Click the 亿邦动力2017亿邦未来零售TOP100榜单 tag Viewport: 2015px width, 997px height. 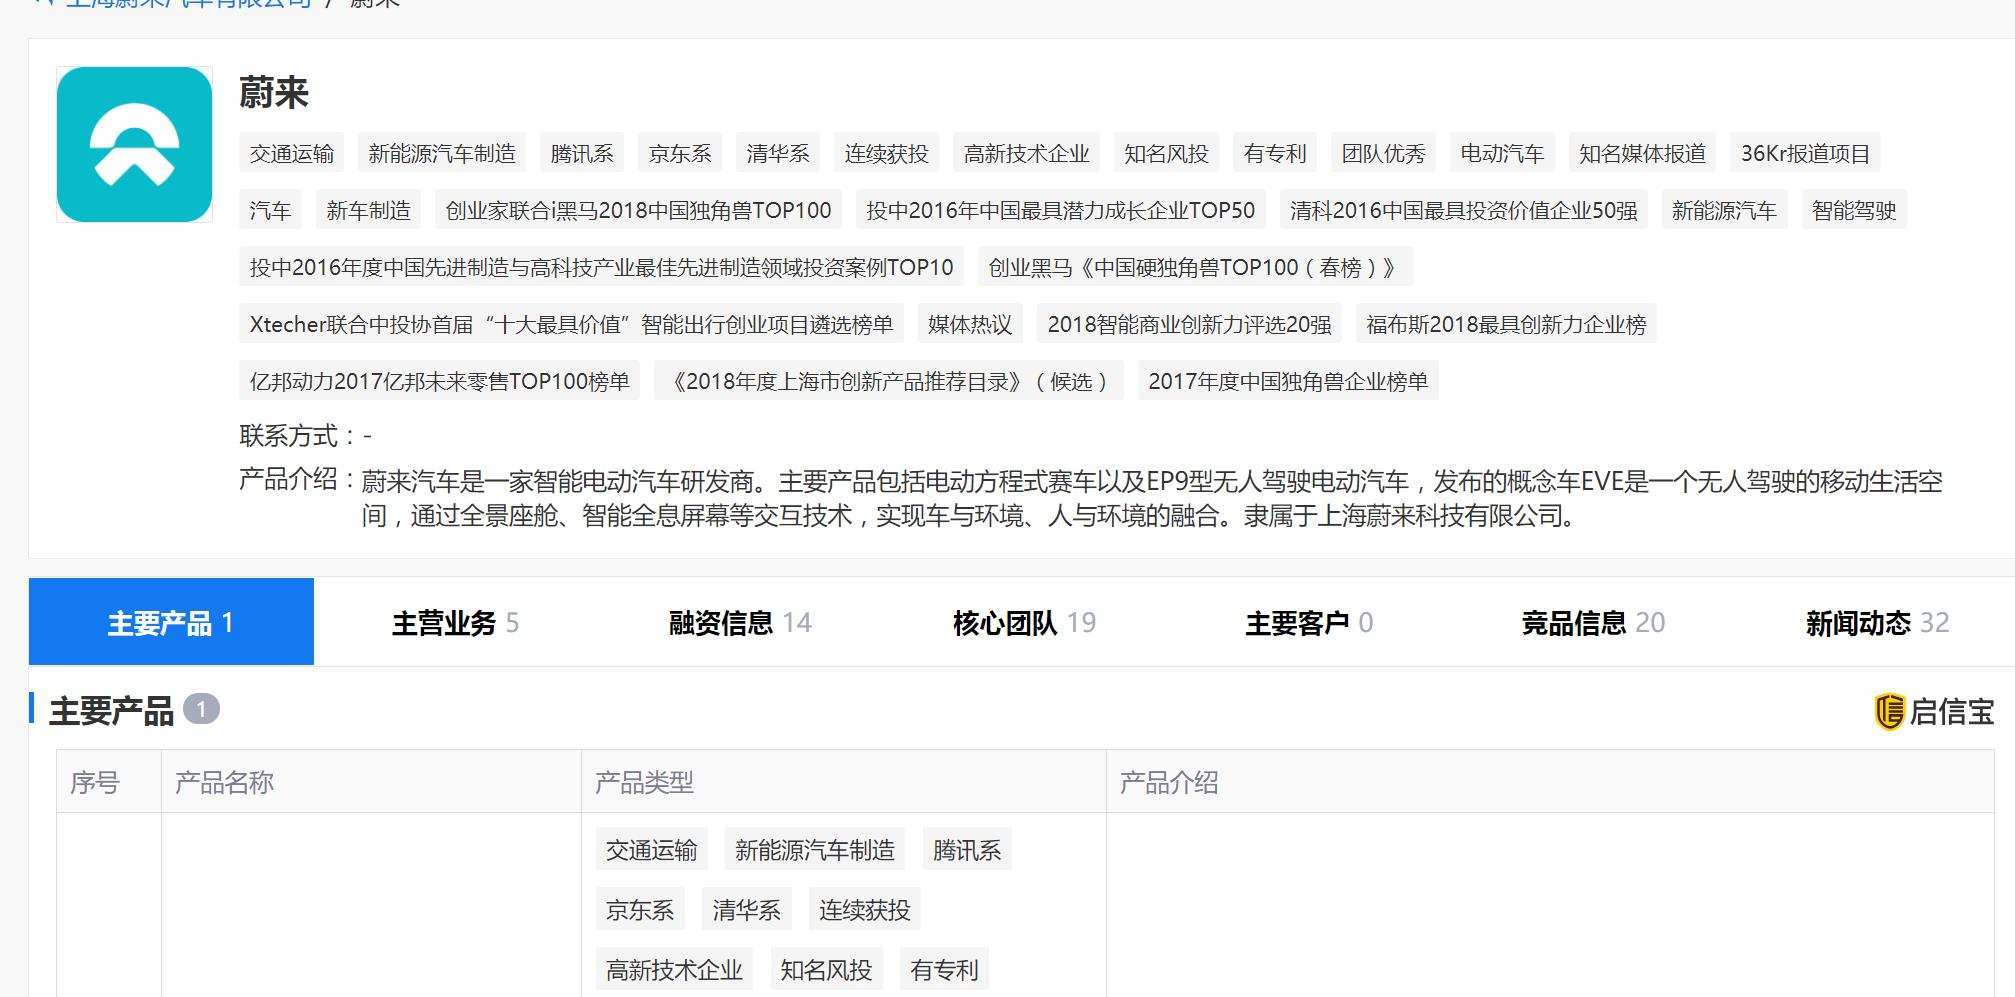click(440, 381)
